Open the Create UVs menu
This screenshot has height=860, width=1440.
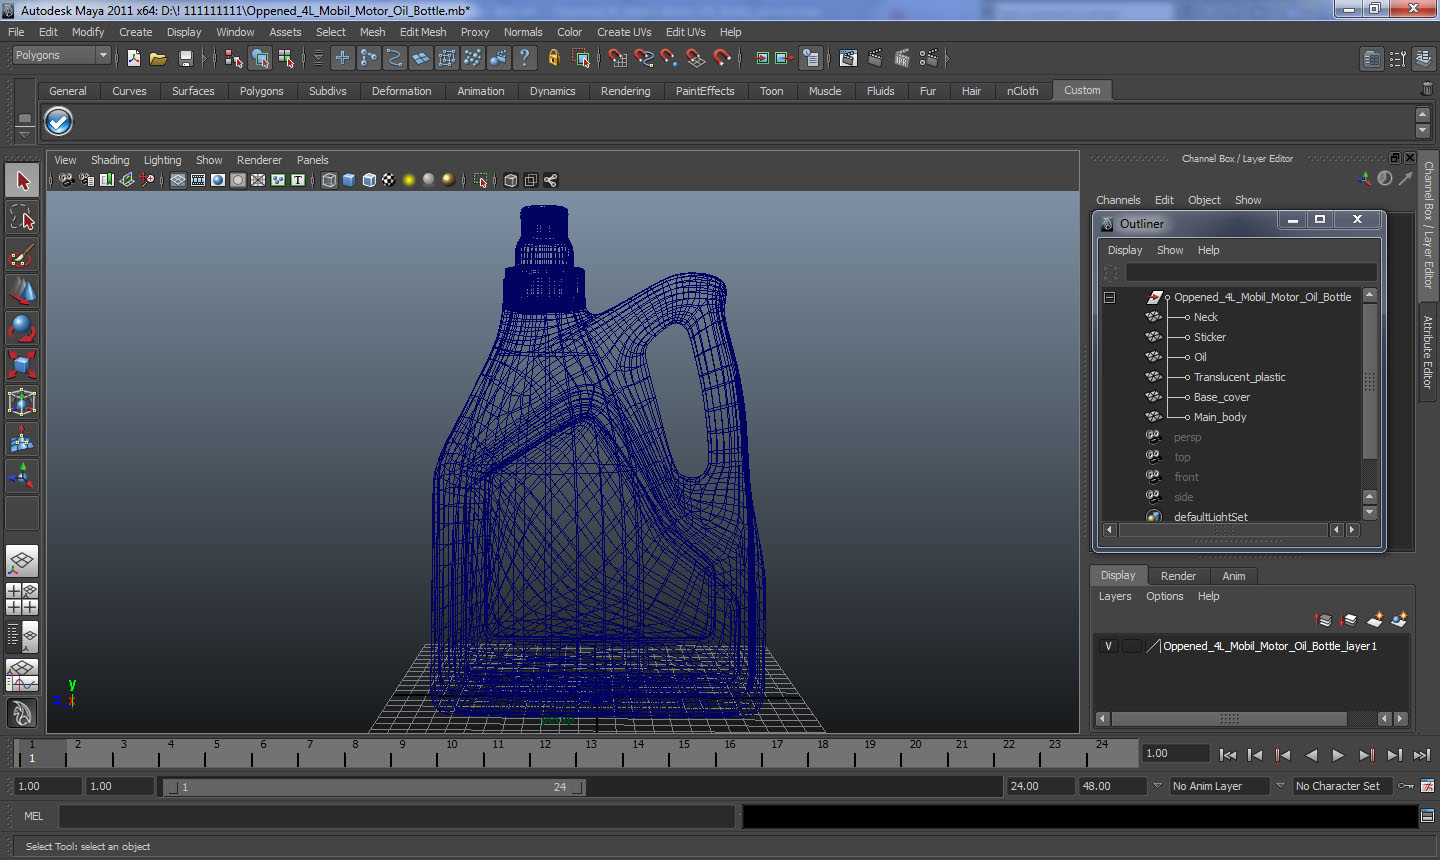(624, 32)
